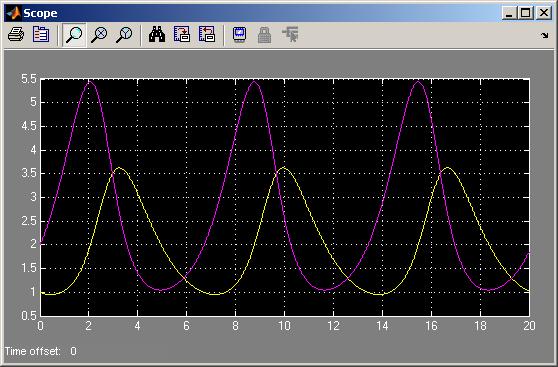The image size is (558, 367).
Task: Click the magenta curve's first peak near time 2
Action: [x=89, y=82]
